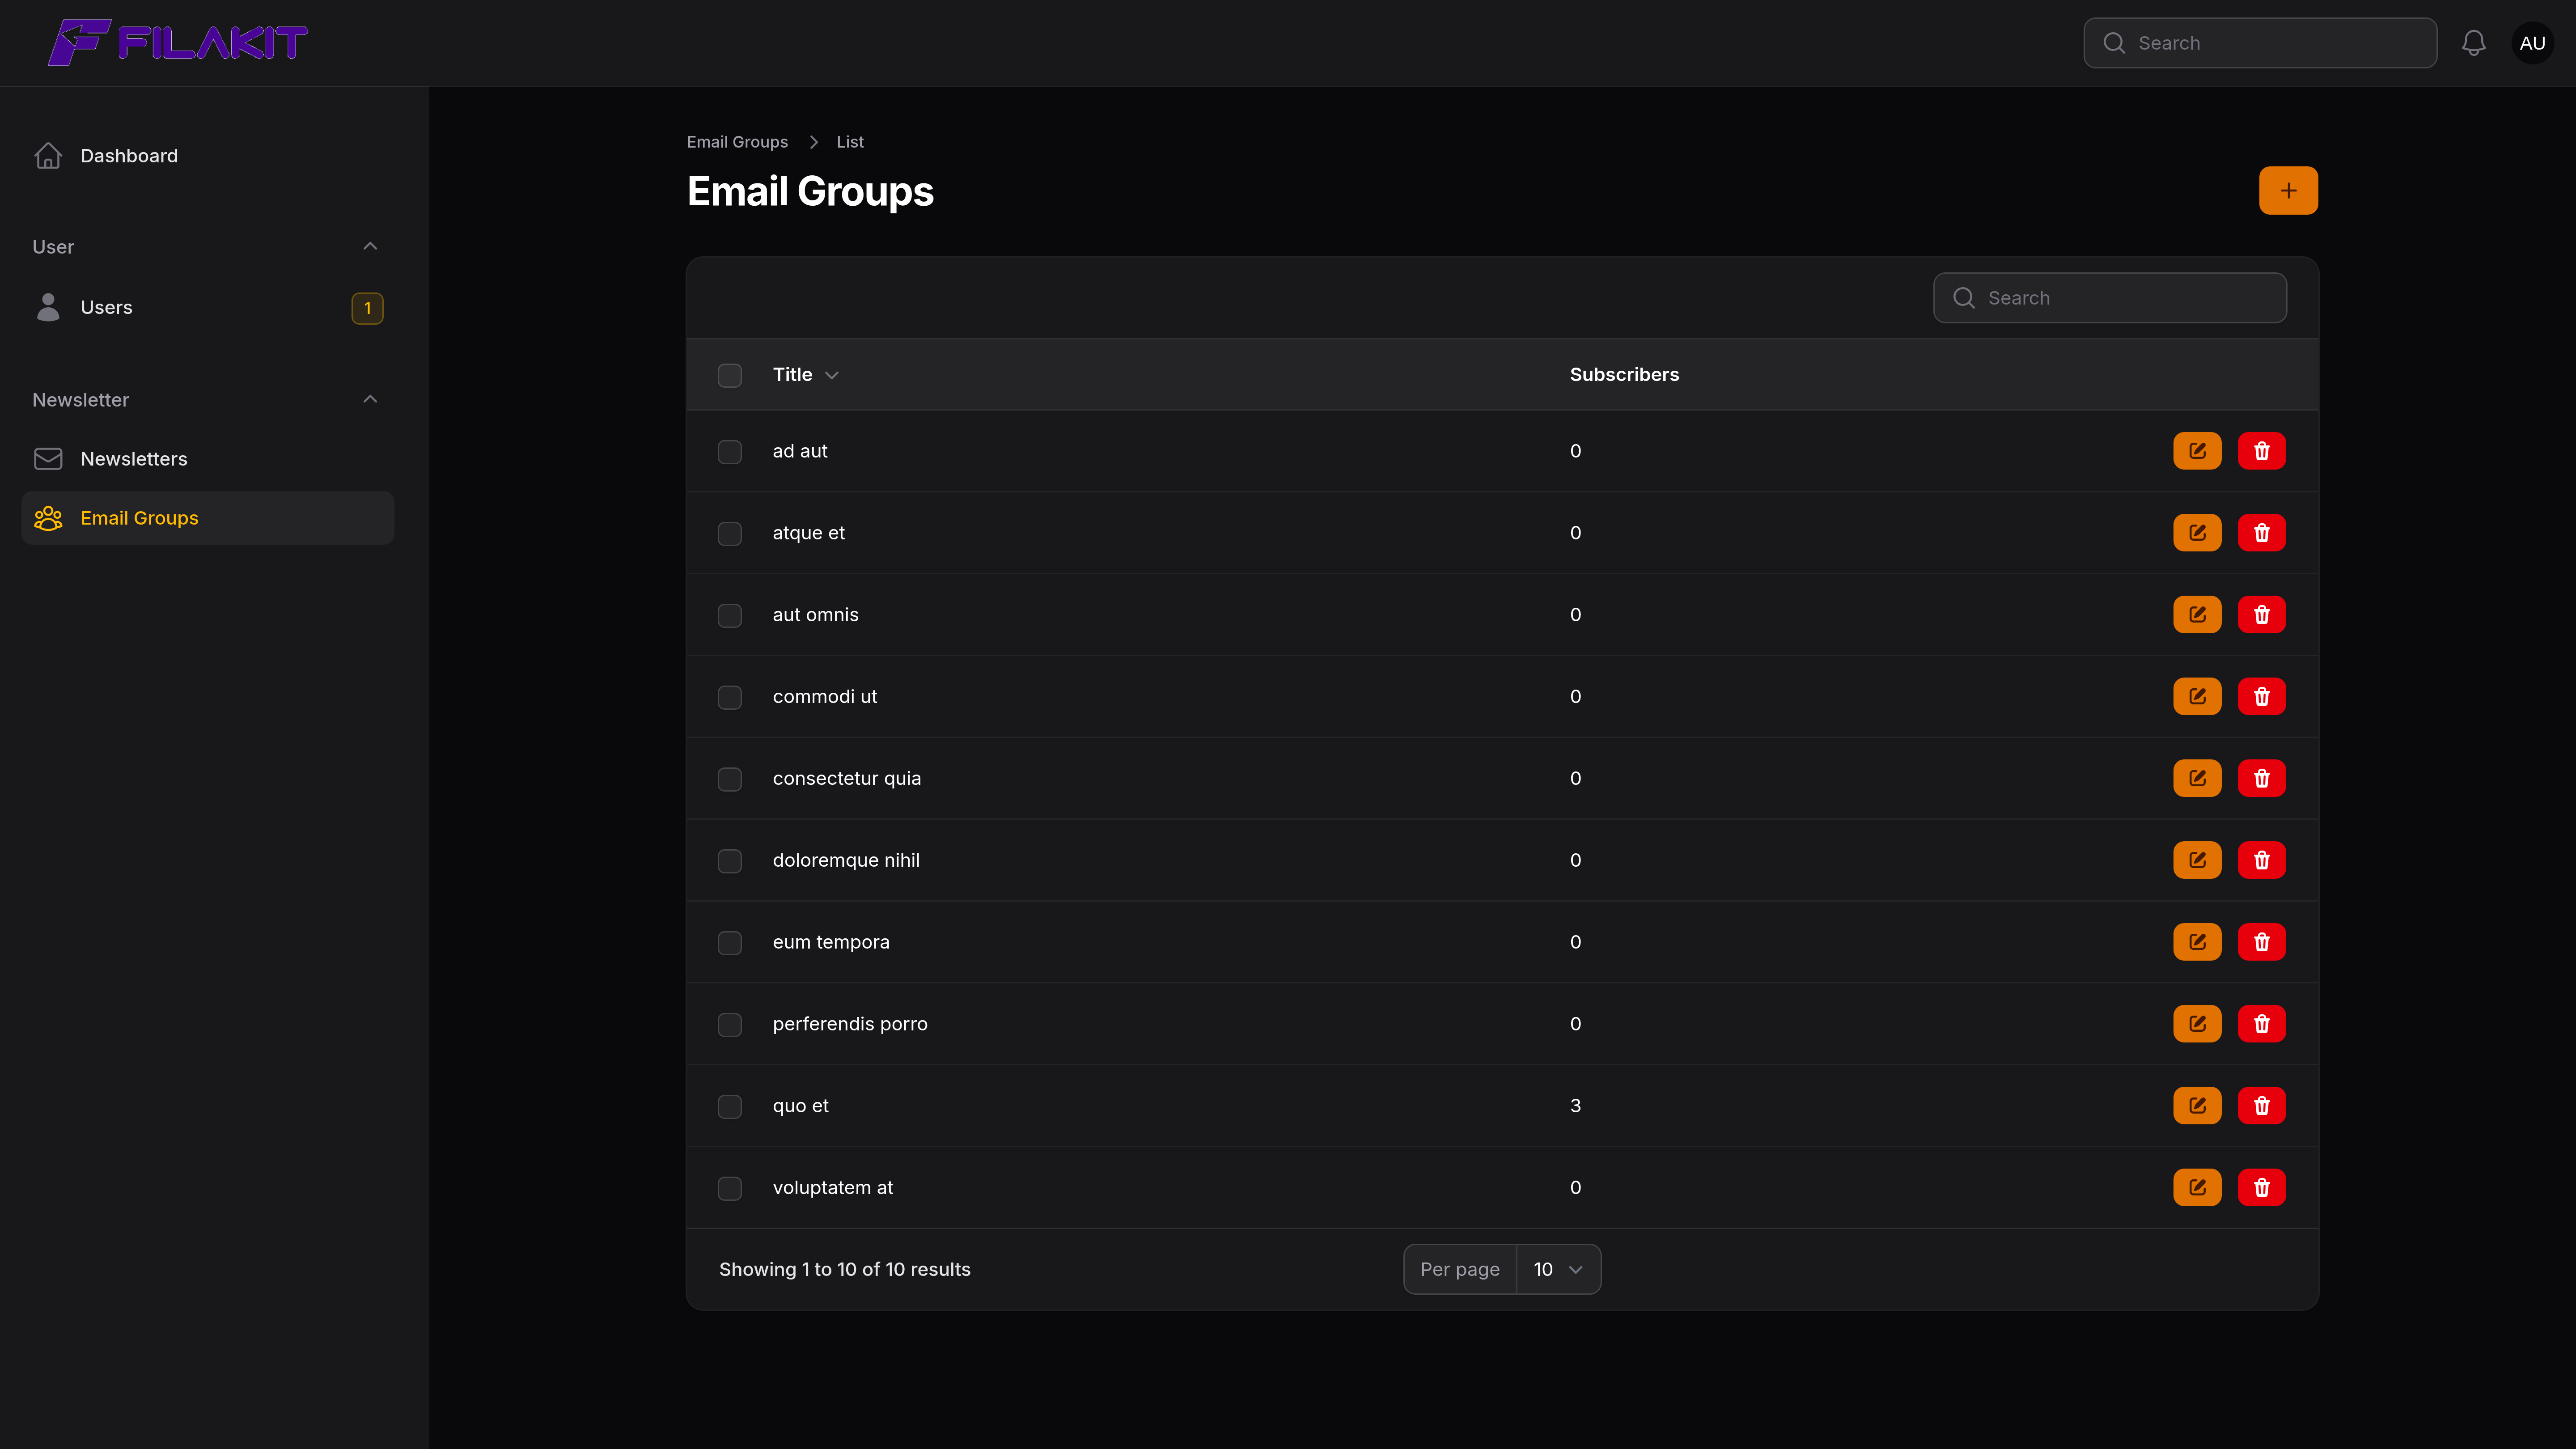Edit the 'ad aut' email group

click(x=2197, y=451)
